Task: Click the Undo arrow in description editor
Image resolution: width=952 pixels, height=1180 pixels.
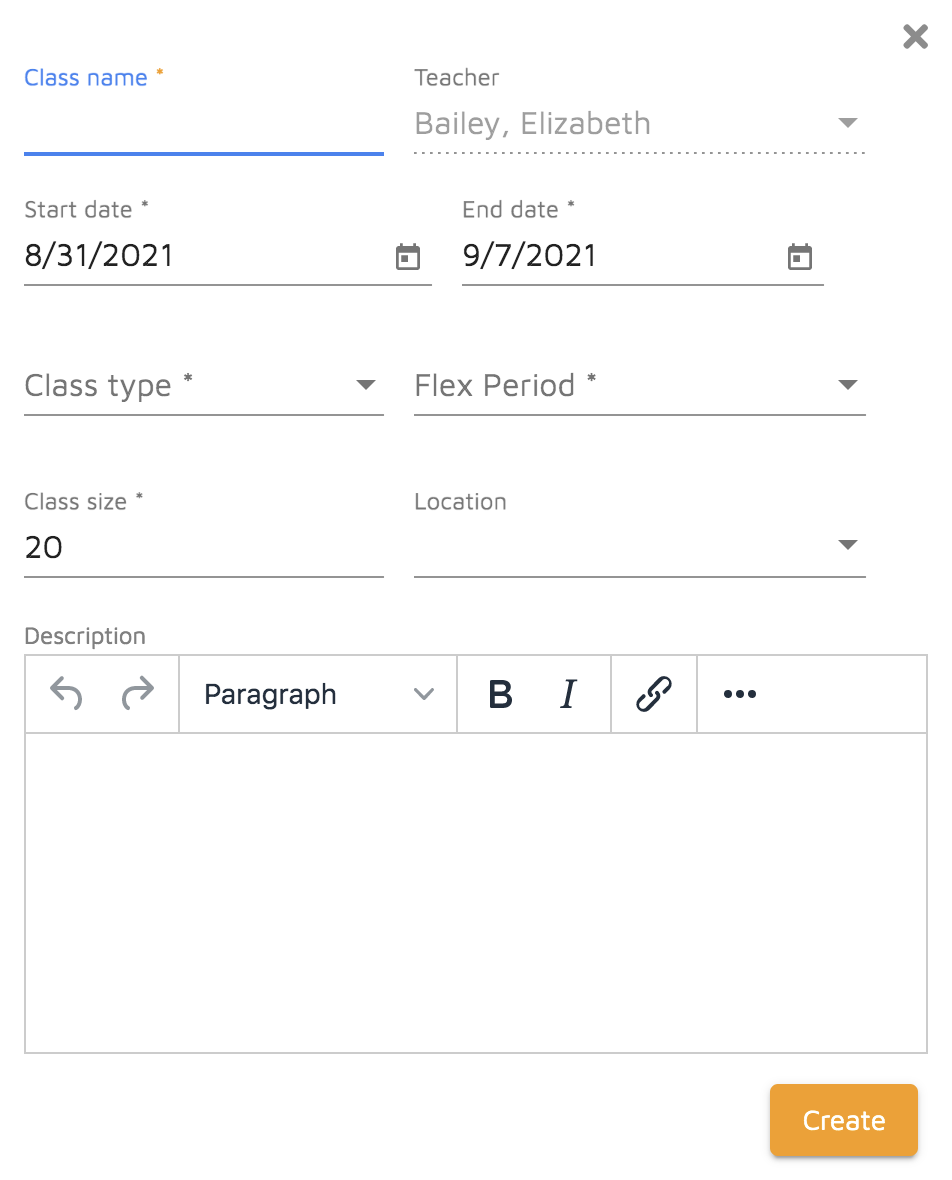Action: pos(66,694)
